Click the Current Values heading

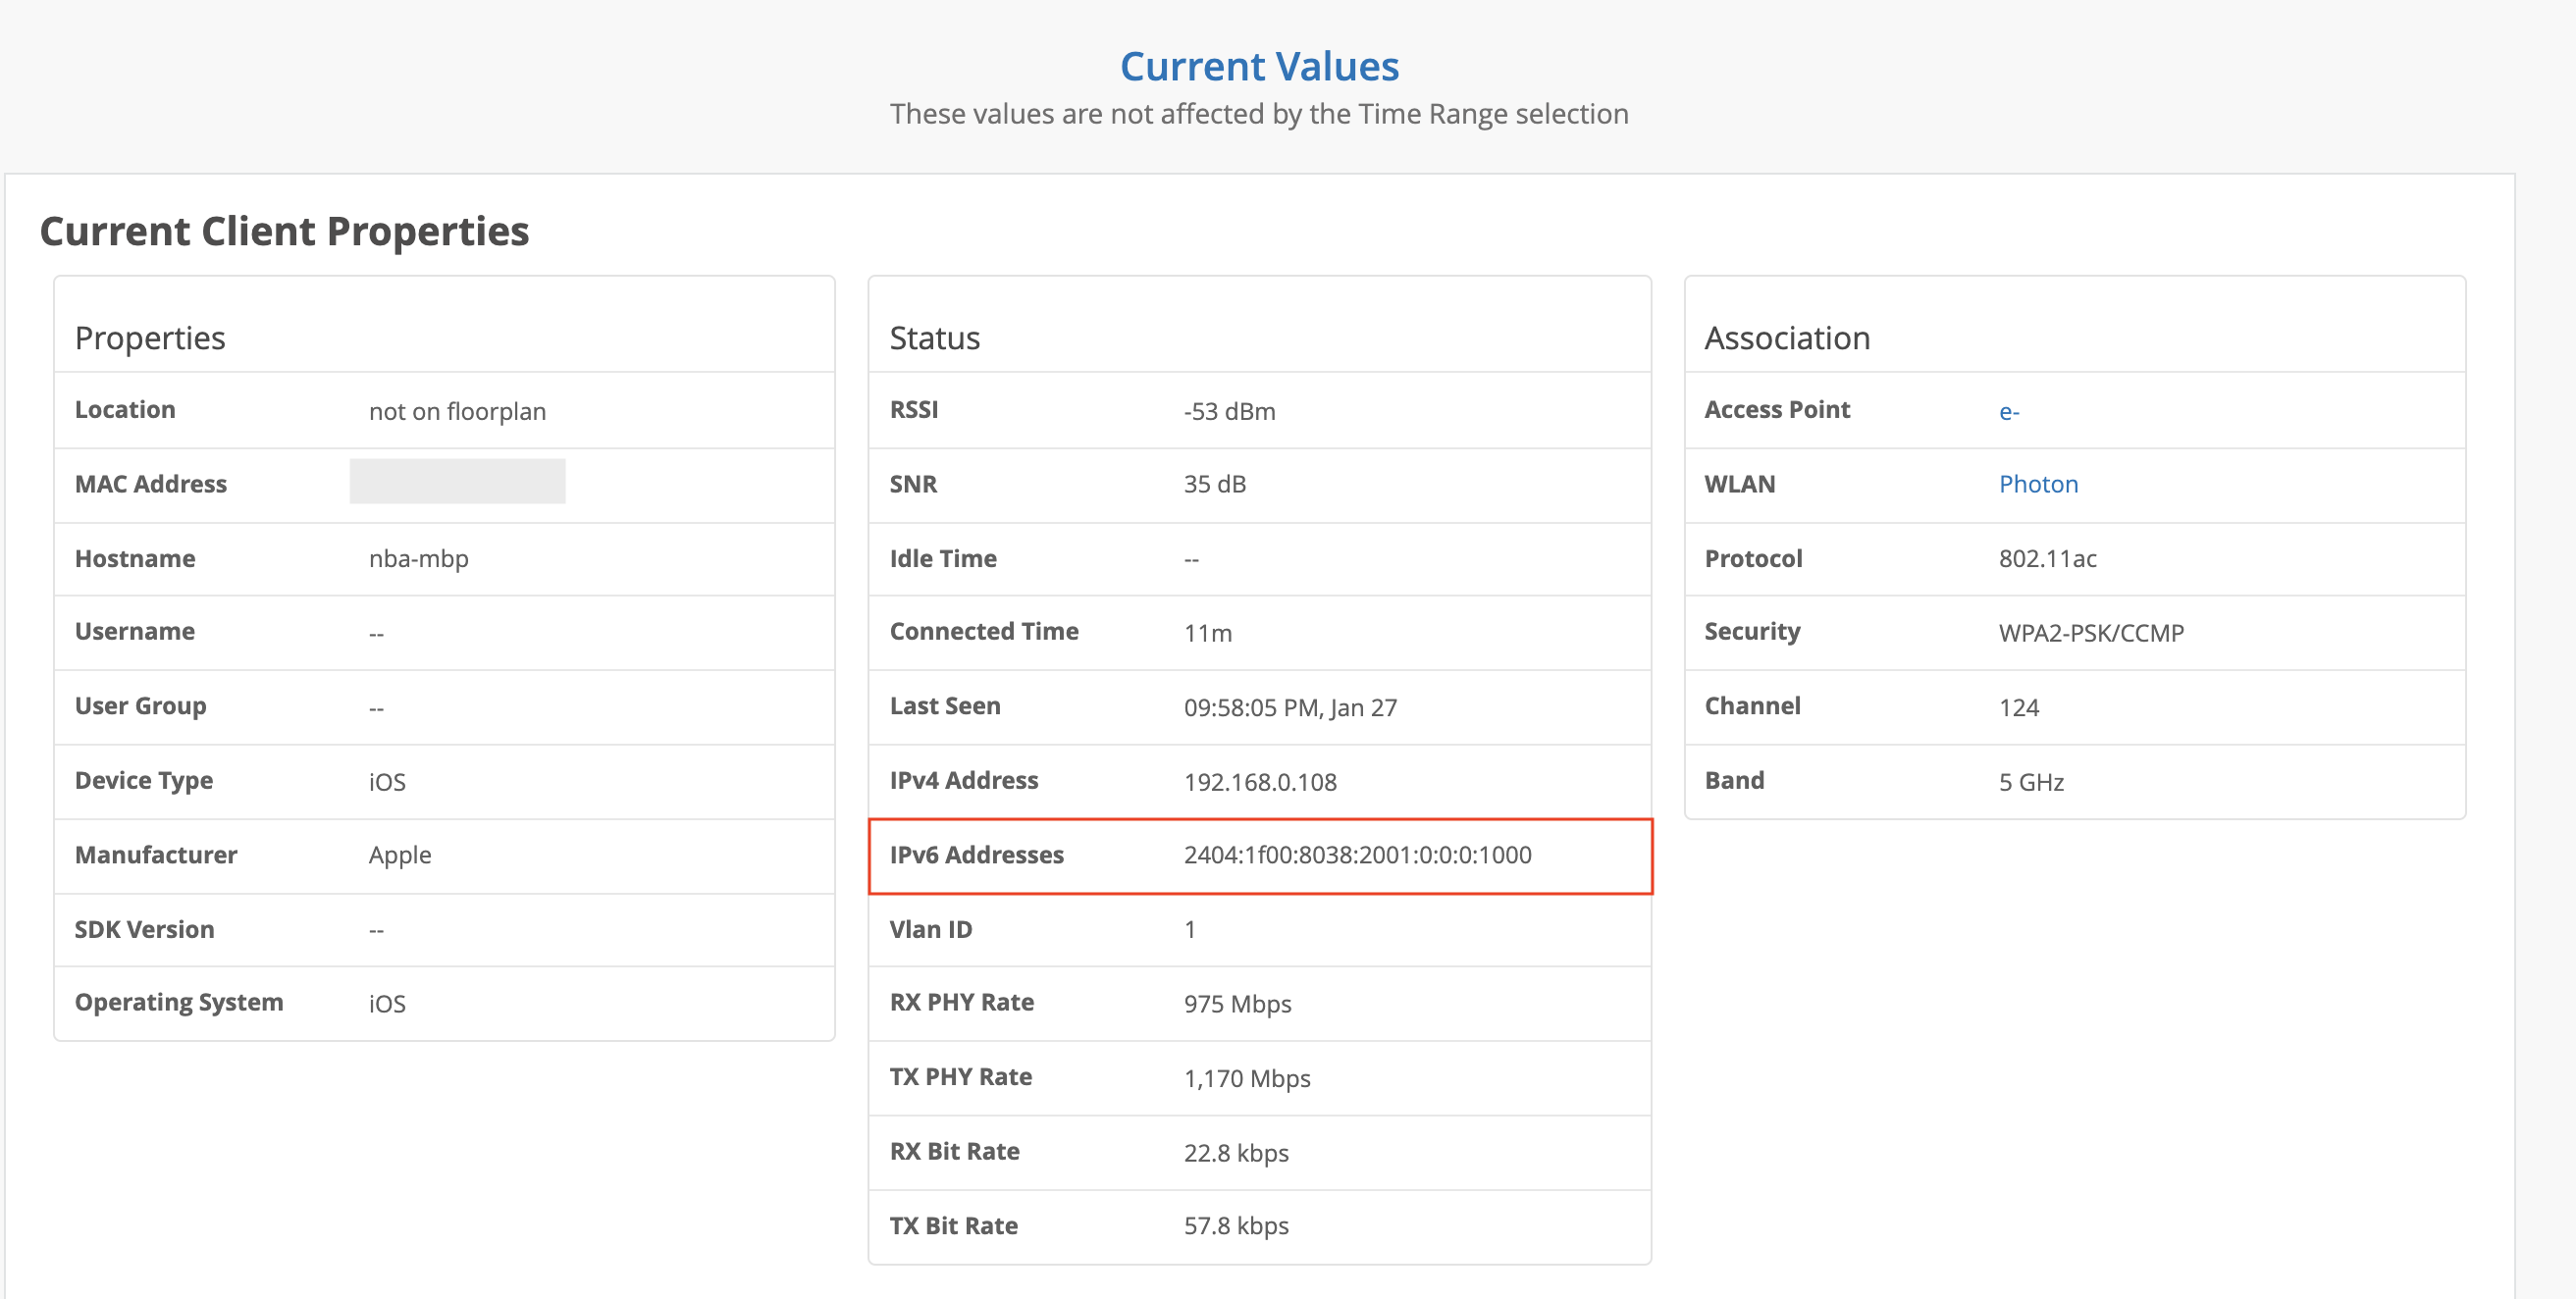click(x=1258, y=67)
